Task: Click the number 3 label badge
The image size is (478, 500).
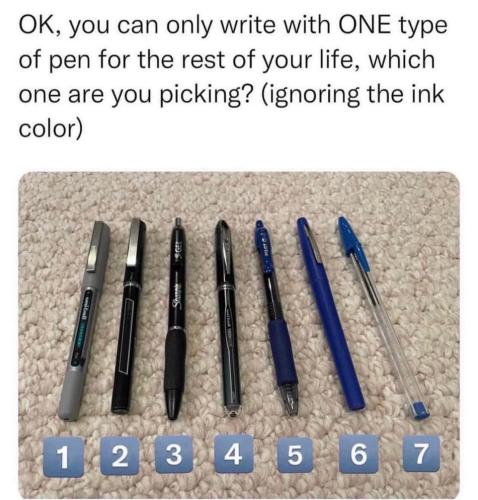Action: point(174,454)
